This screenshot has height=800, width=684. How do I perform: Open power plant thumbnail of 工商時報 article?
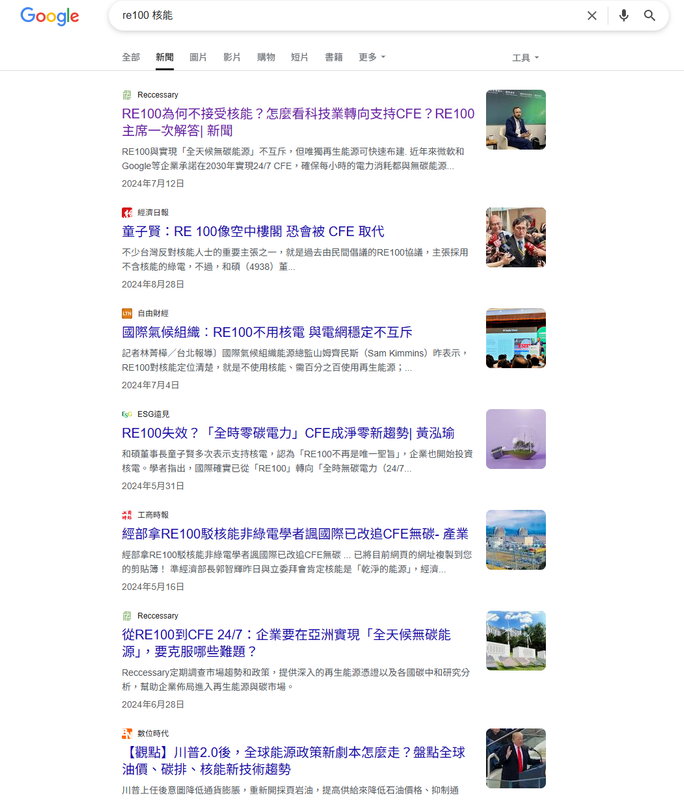(x=516, y=540)
